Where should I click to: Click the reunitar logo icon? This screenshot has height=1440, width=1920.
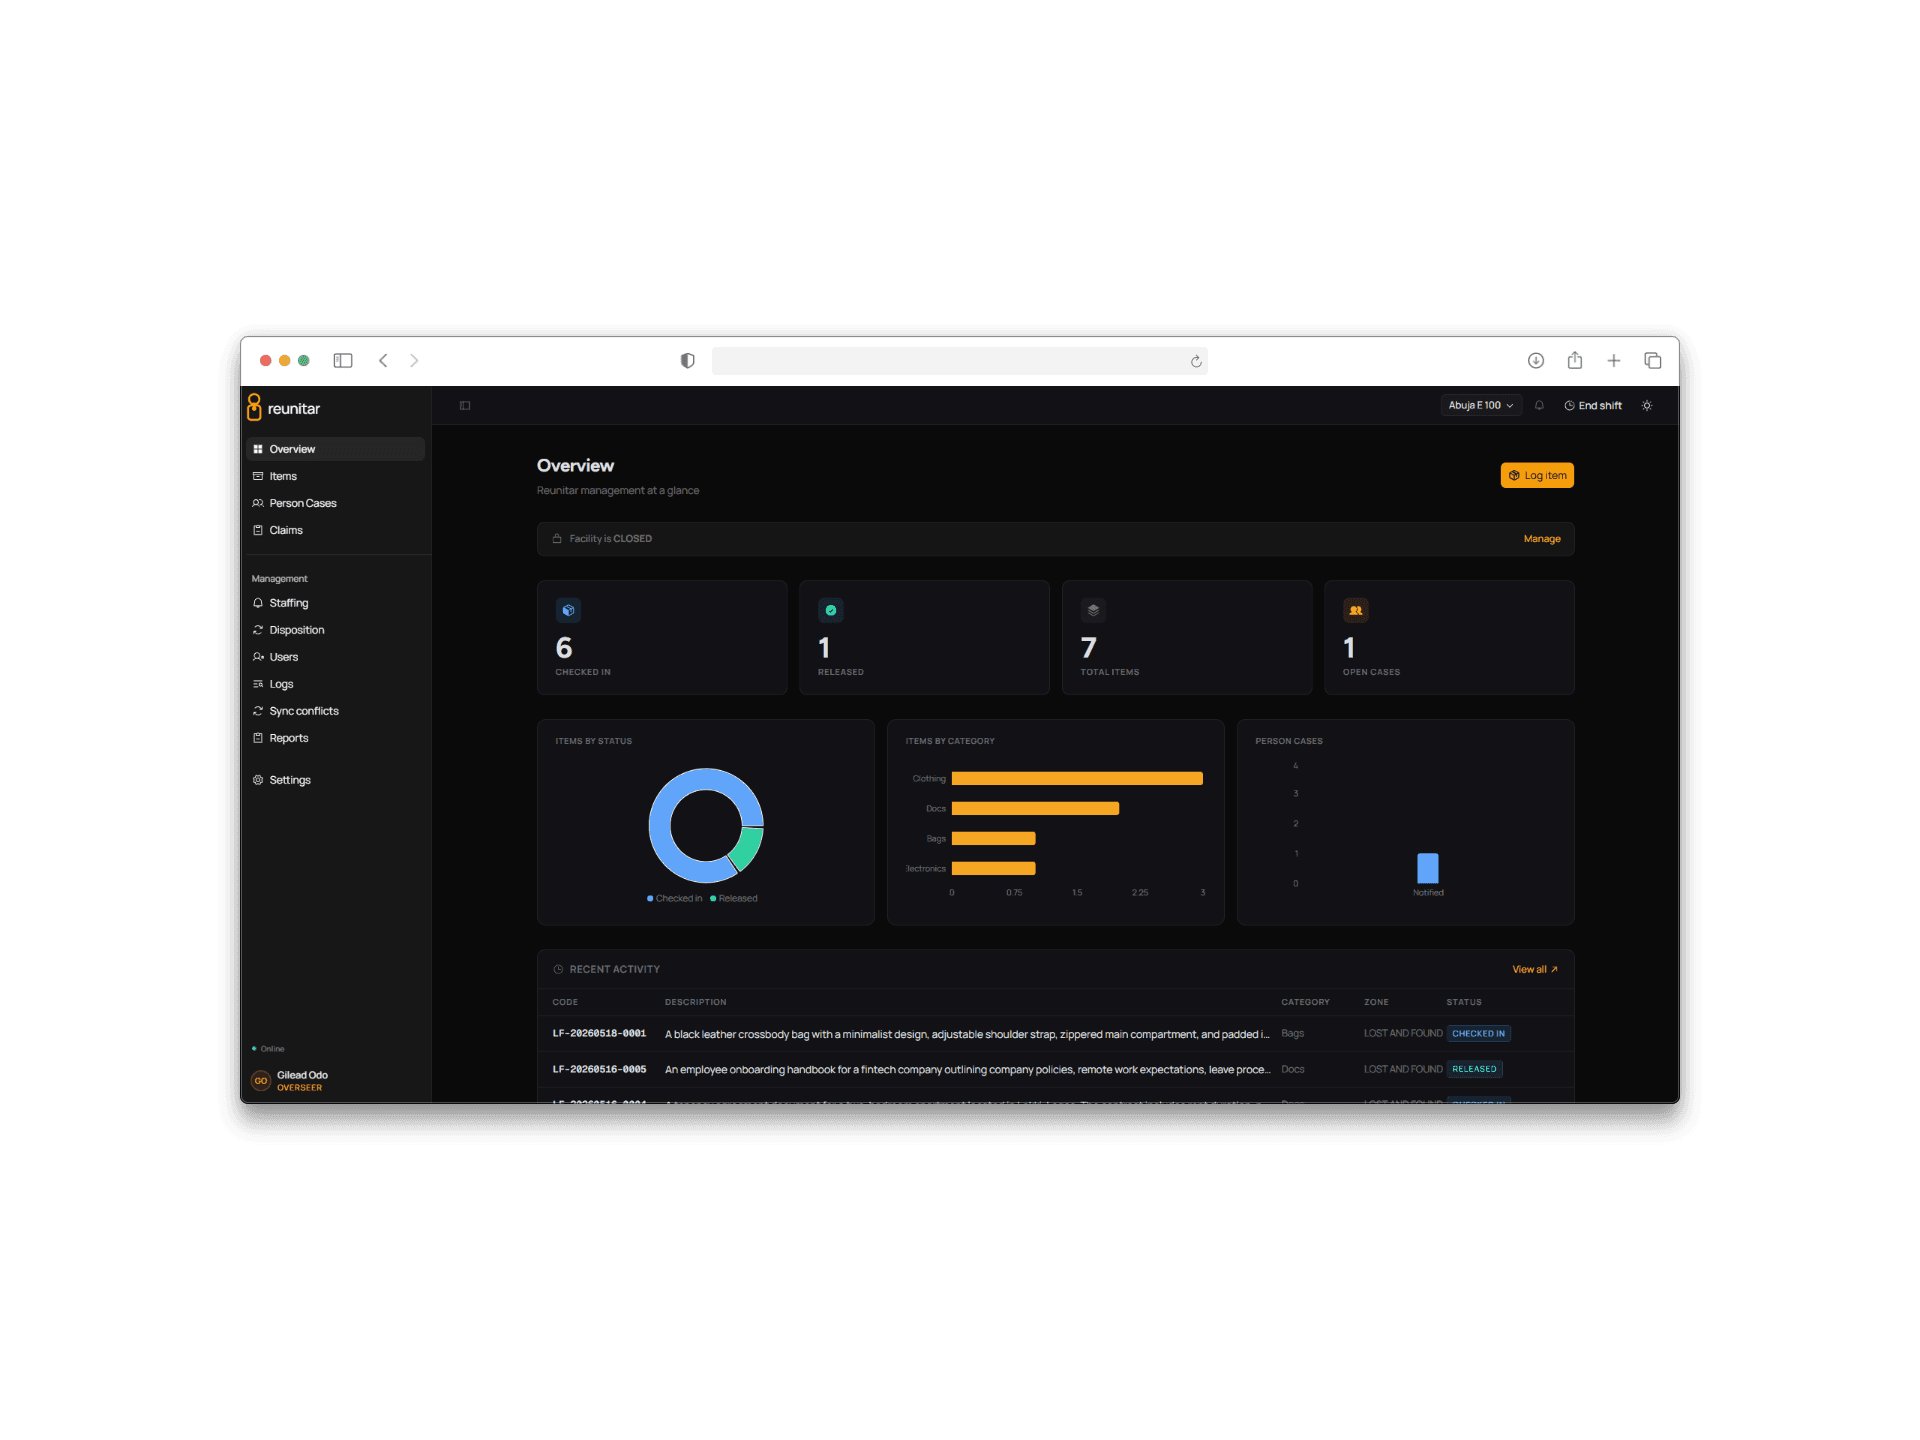(254, 407)
